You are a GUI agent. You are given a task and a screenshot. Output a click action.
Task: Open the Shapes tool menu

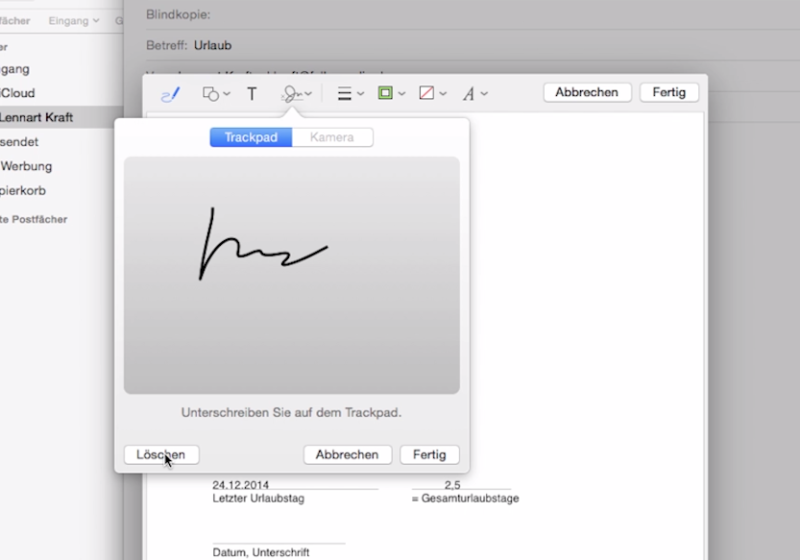click(215, 93)
